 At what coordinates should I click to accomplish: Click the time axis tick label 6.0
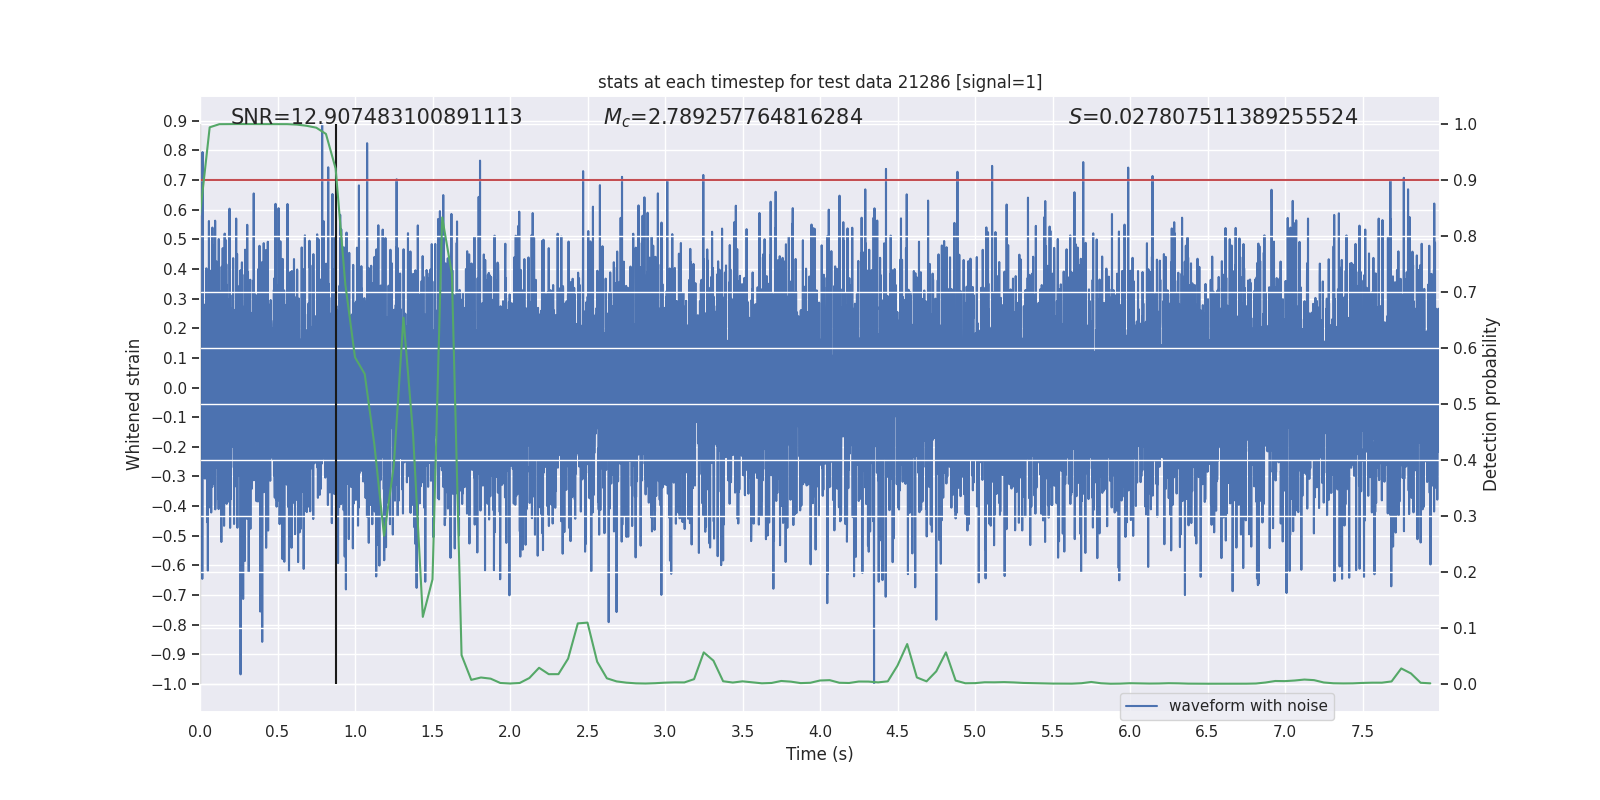pyautogui.click(x=1130, y=731)
